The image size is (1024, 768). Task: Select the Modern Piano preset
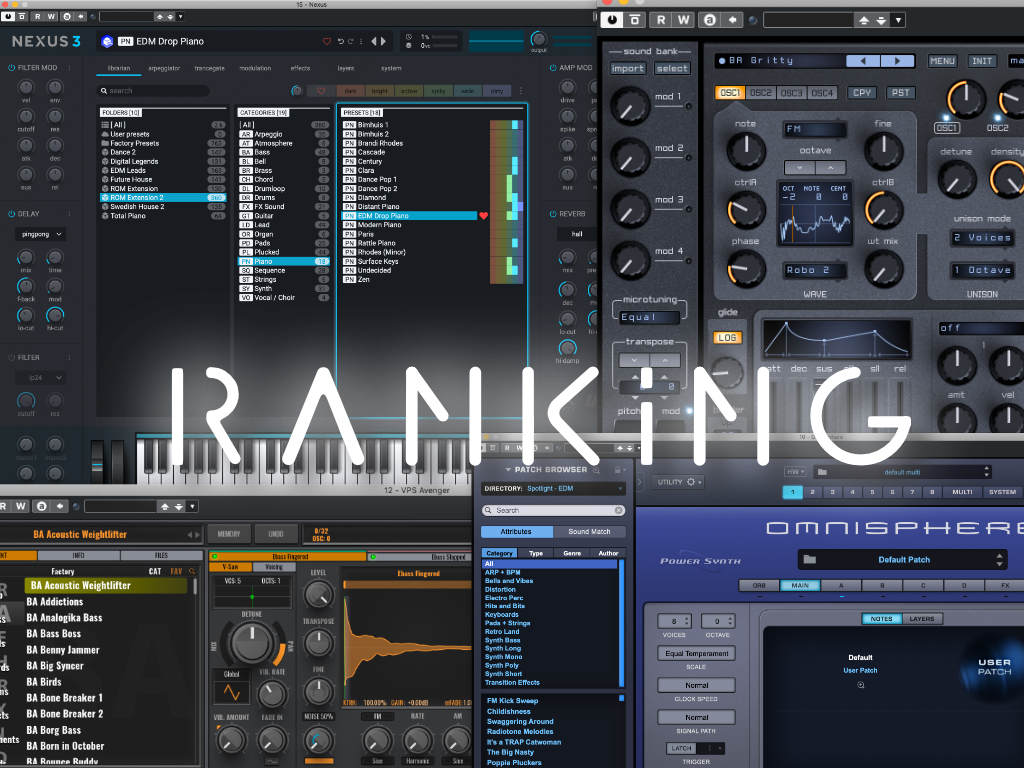coord(378,225)
